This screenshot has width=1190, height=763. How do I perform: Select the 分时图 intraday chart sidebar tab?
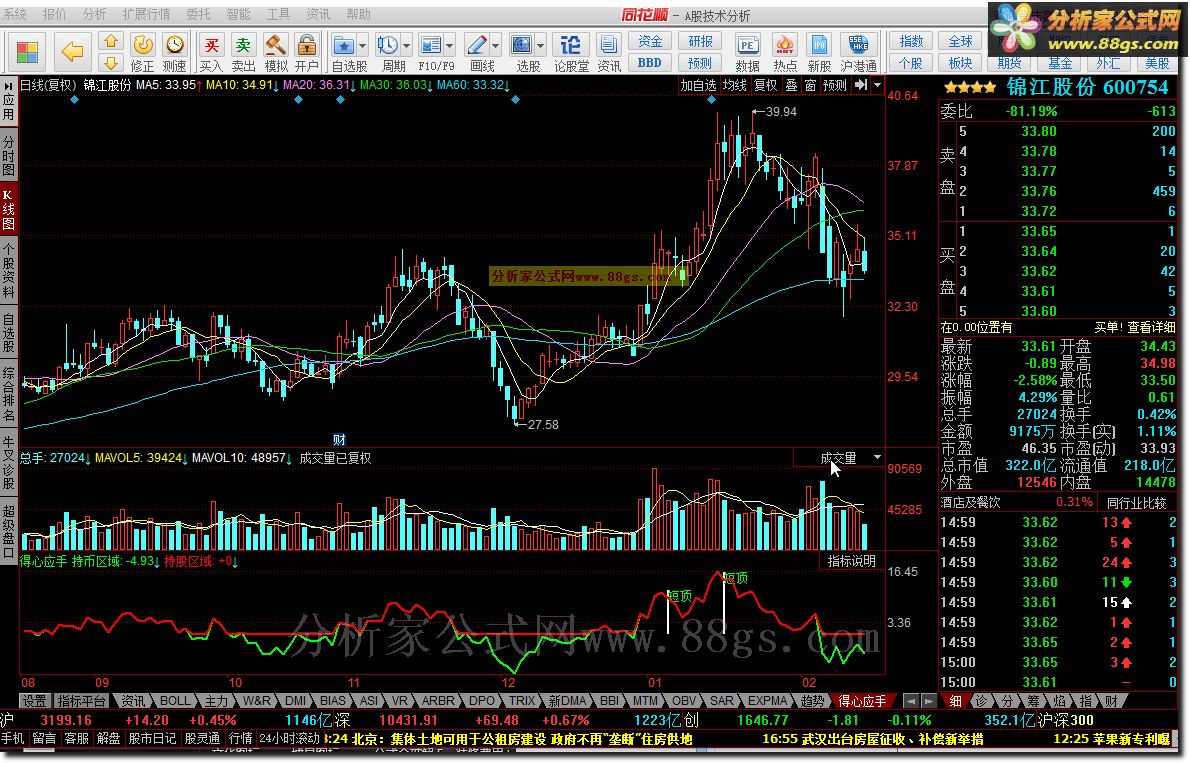coord(8,156)
